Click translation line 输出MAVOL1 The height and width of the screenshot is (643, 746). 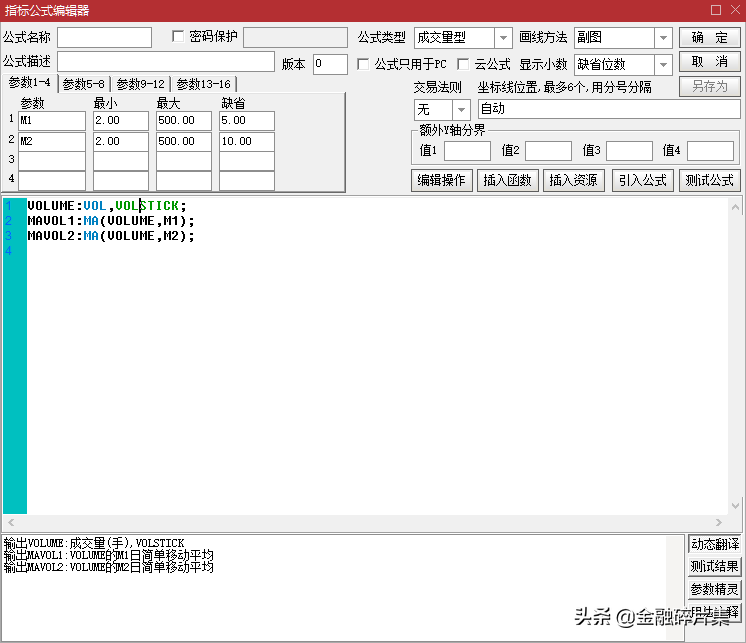coord(108,555)
